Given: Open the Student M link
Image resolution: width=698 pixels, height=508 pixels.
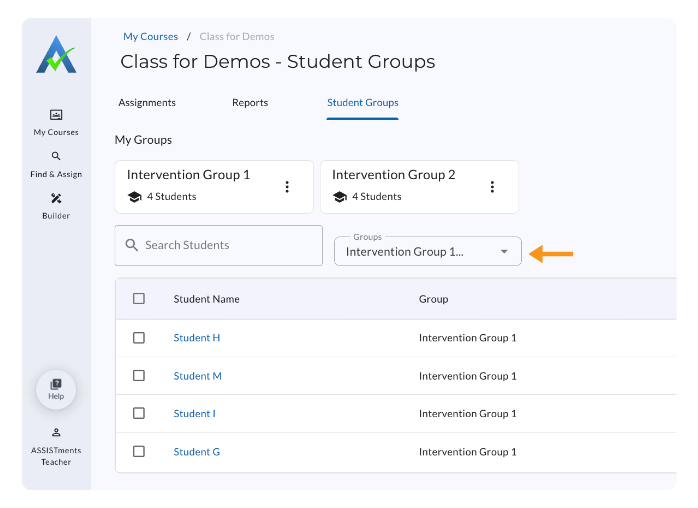Looking at the screenshot, I should (197, 376).
